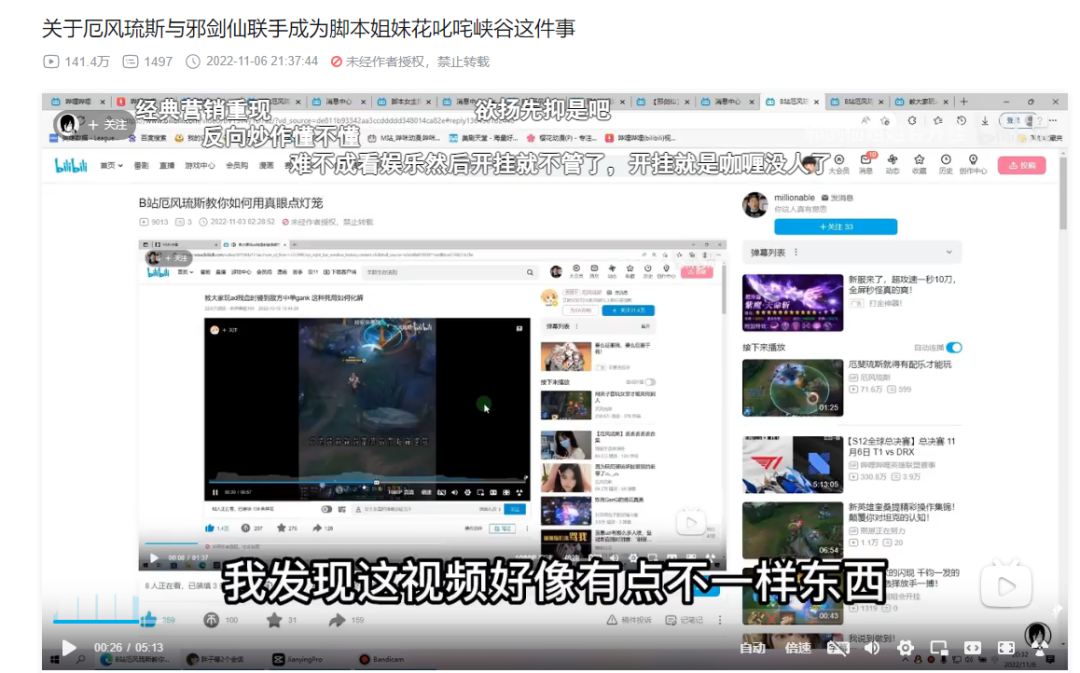The image size is (1080, 673).
Task: Open the 创作中心 bulb icon in the header
Action: coord(973,165)
